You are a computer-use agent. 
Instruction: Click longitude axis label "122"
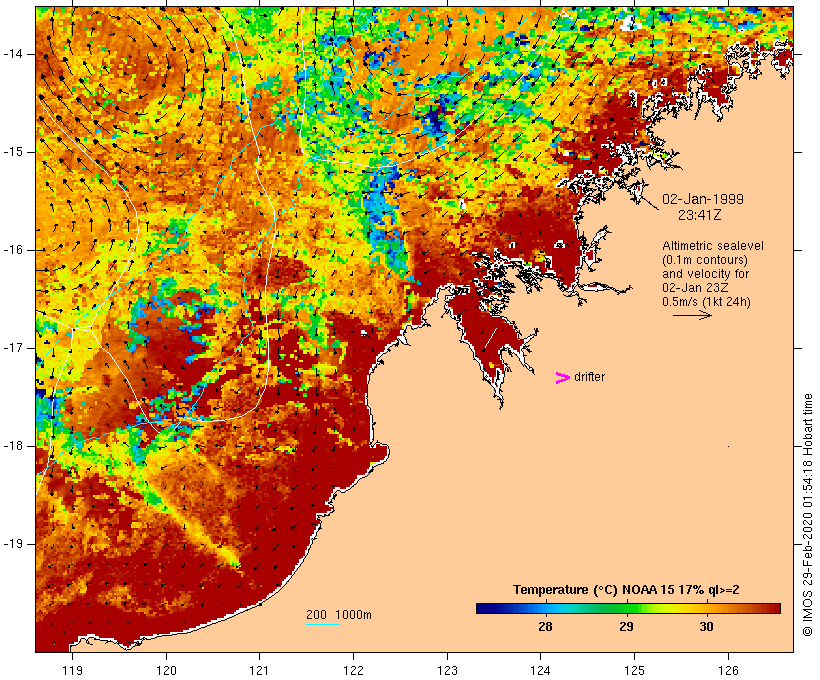tap(354, 670)
